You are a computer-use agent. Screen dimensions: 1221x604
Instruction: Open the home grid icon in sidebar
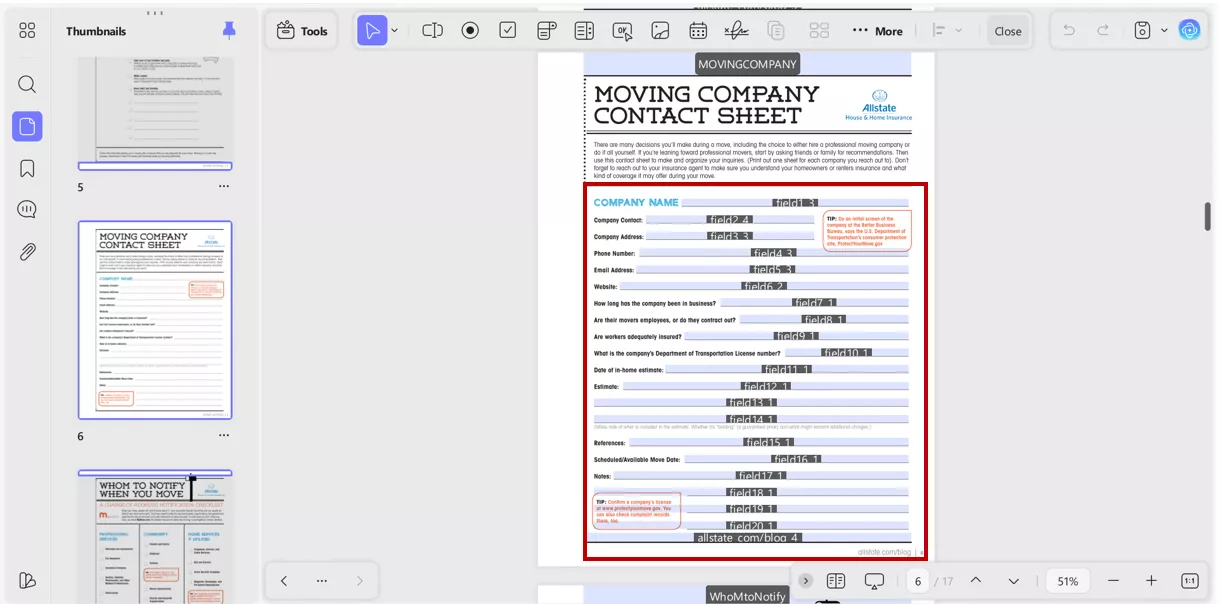(27, 31)
